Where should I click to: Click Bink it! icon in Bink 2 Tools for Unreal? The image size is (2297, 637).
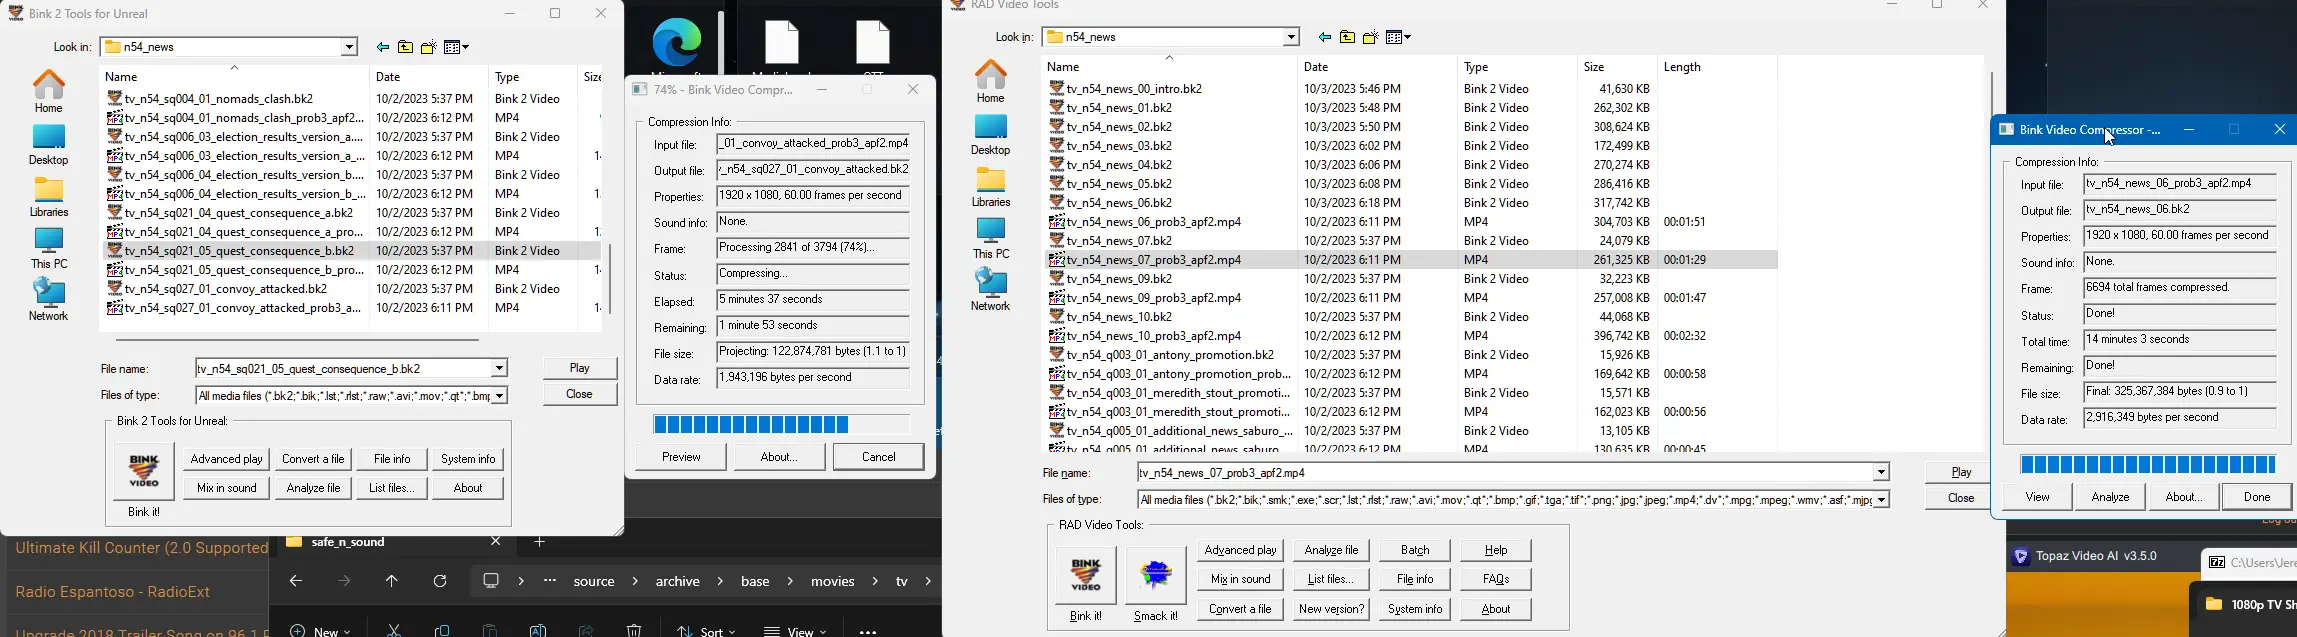click(144, 471)
